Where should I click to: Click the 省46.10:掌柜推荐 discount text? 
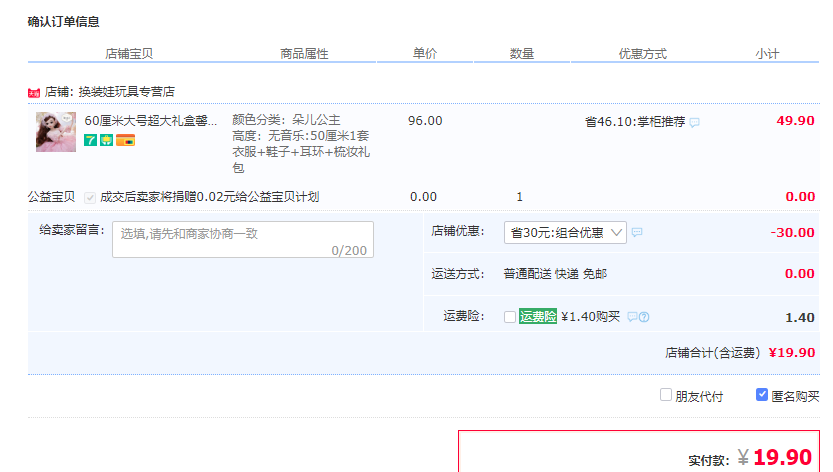coord(635,122)
